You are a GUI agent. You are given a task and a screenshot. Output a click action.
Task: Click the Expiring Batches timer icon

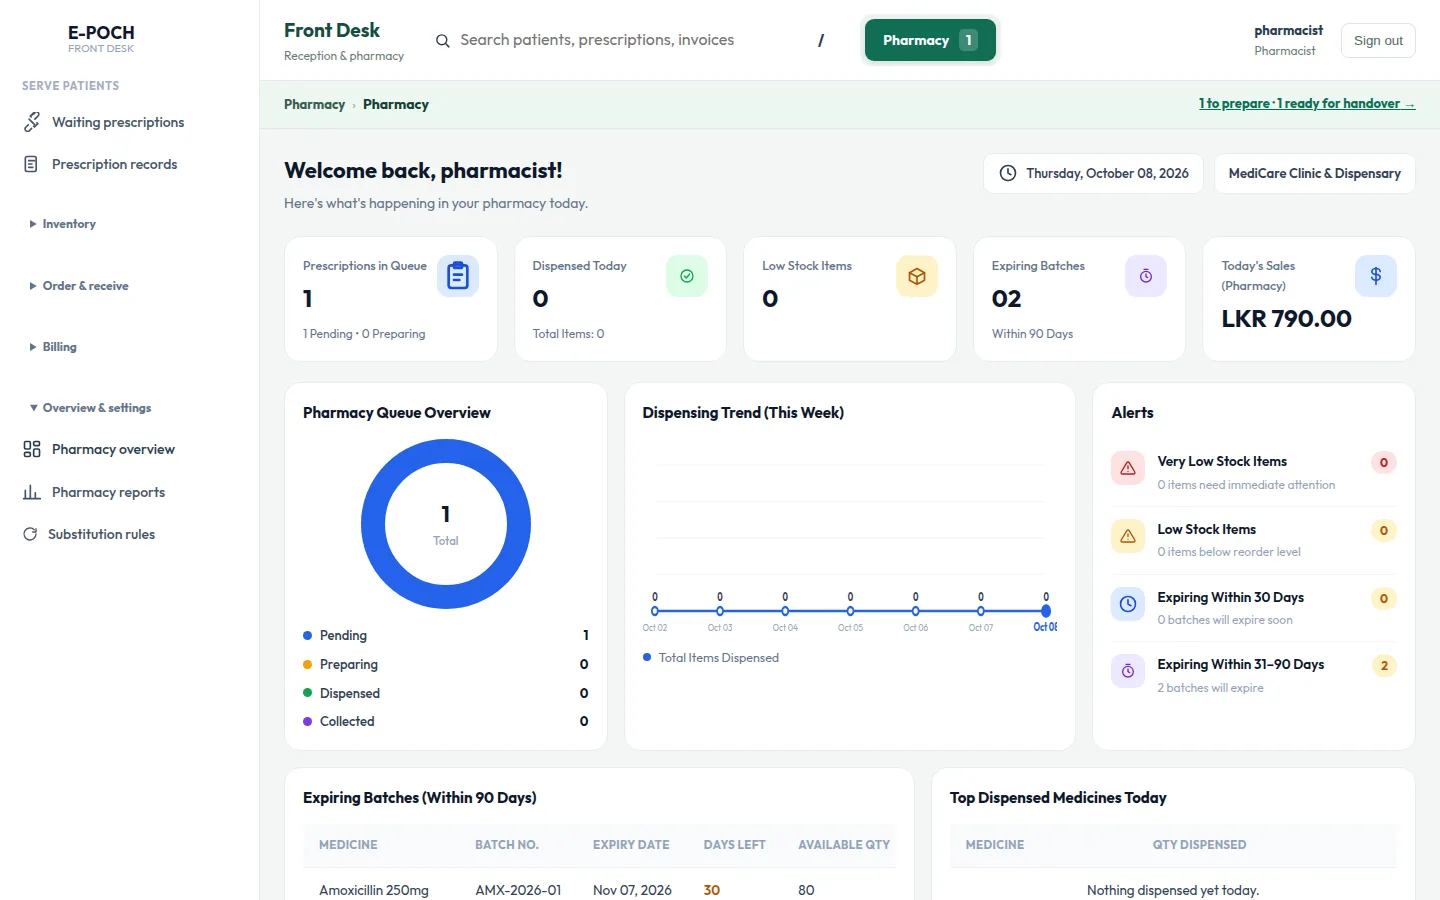(1146, 276)
